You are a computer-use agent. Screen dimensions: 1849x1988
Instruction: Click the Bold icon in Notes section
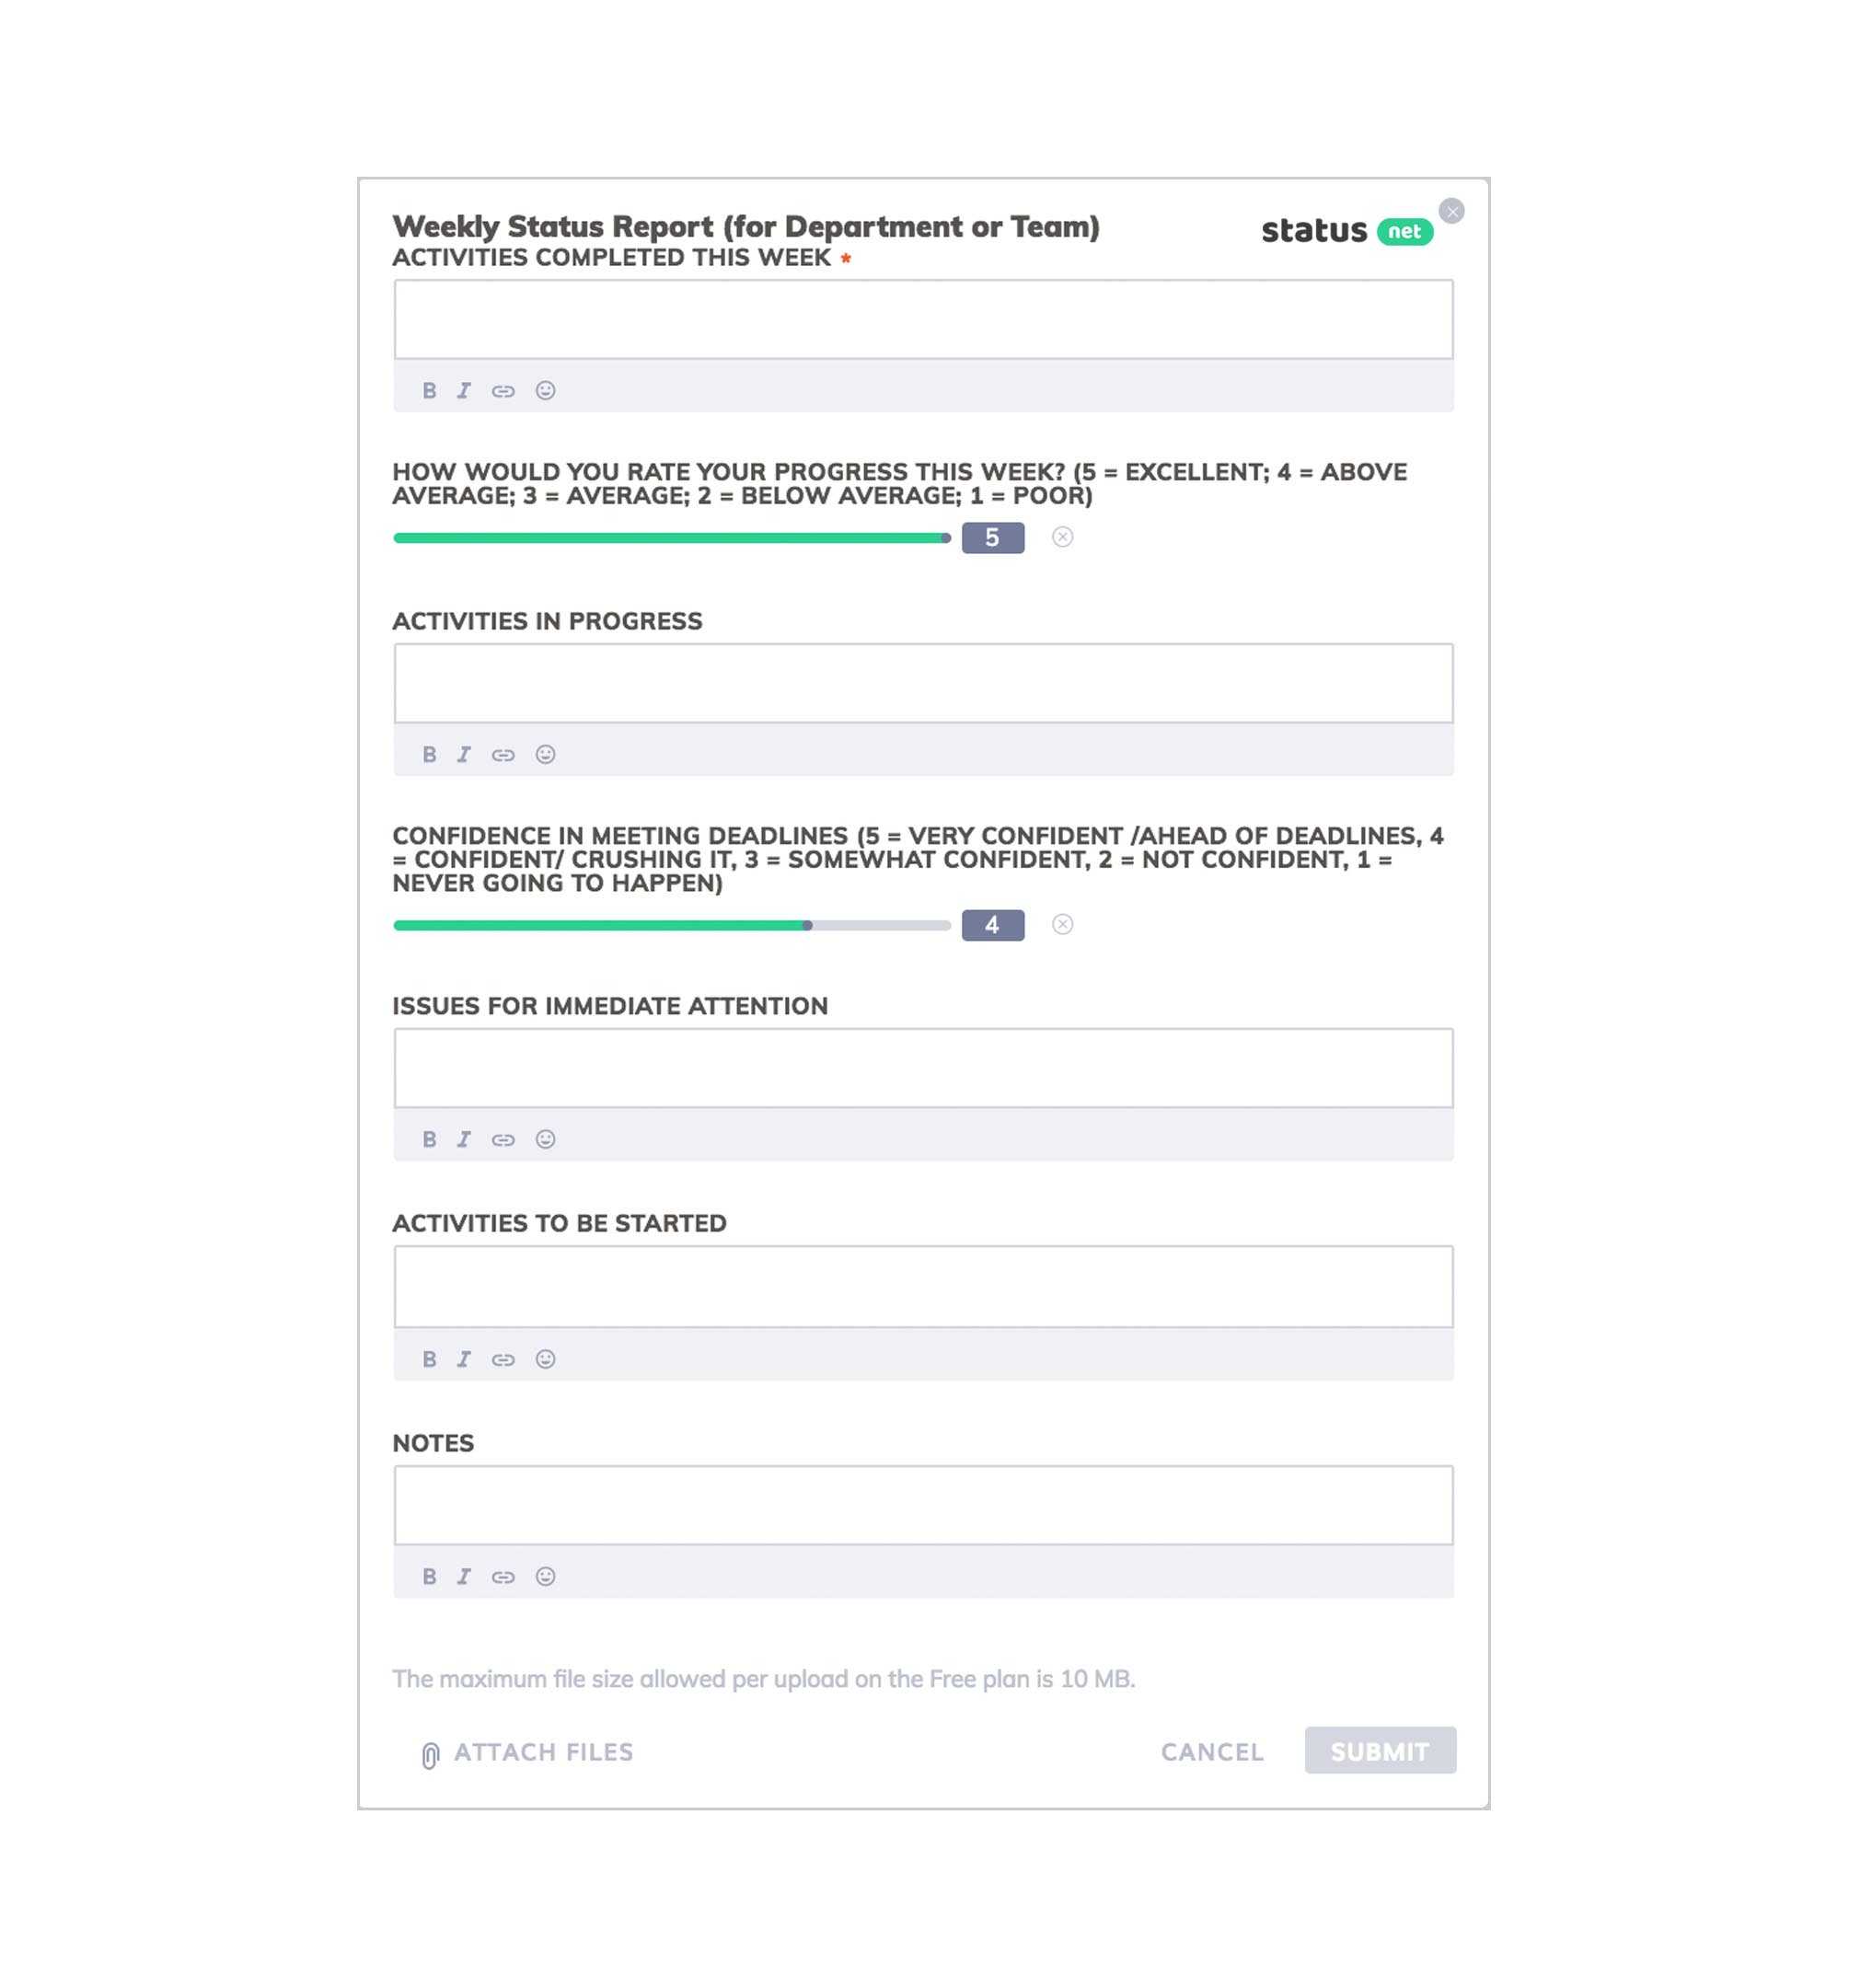[x=429, y=1577]
